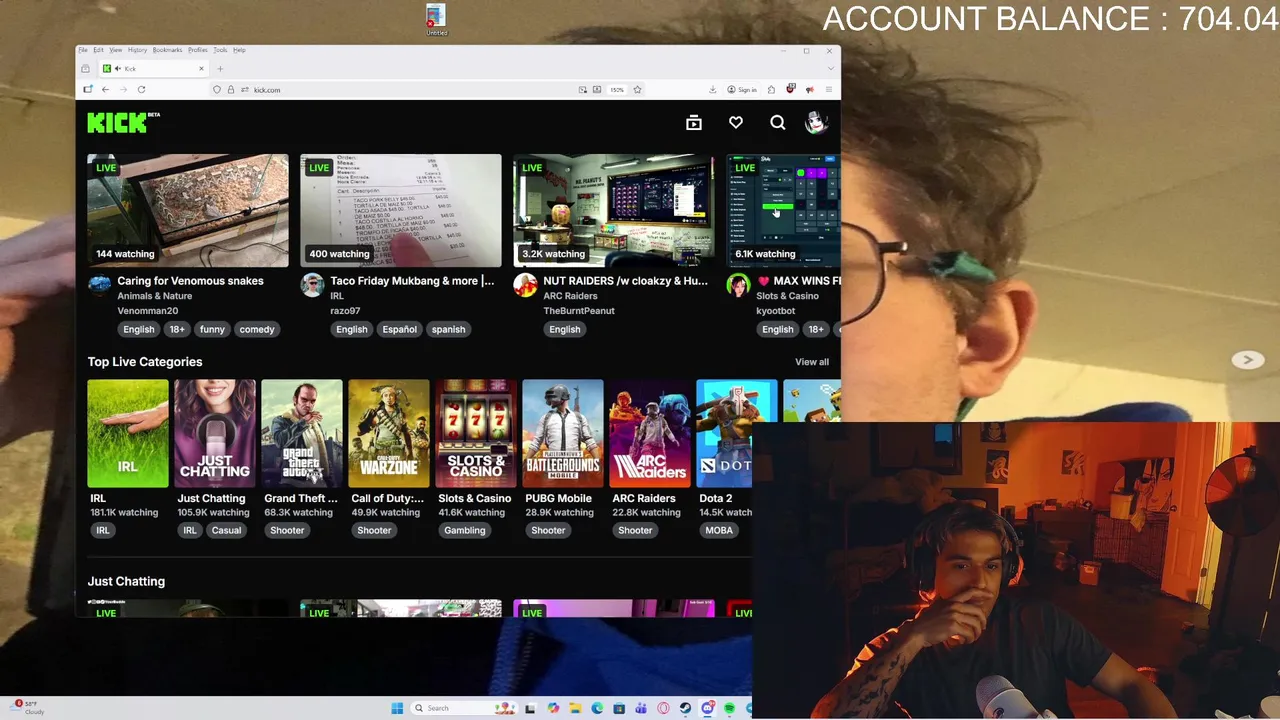Bookmark this page with the star
The height and width of the screenshot is (720, 1280).
pos(637,90)
